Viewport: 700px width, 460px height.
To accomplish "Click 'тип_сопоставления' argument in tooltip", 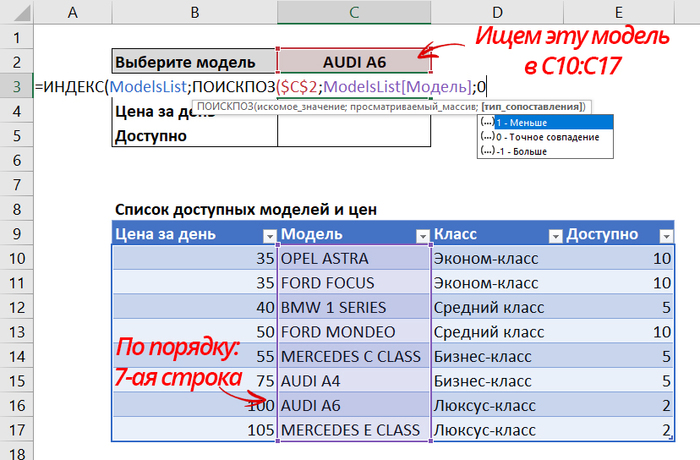I will (532, 107).
